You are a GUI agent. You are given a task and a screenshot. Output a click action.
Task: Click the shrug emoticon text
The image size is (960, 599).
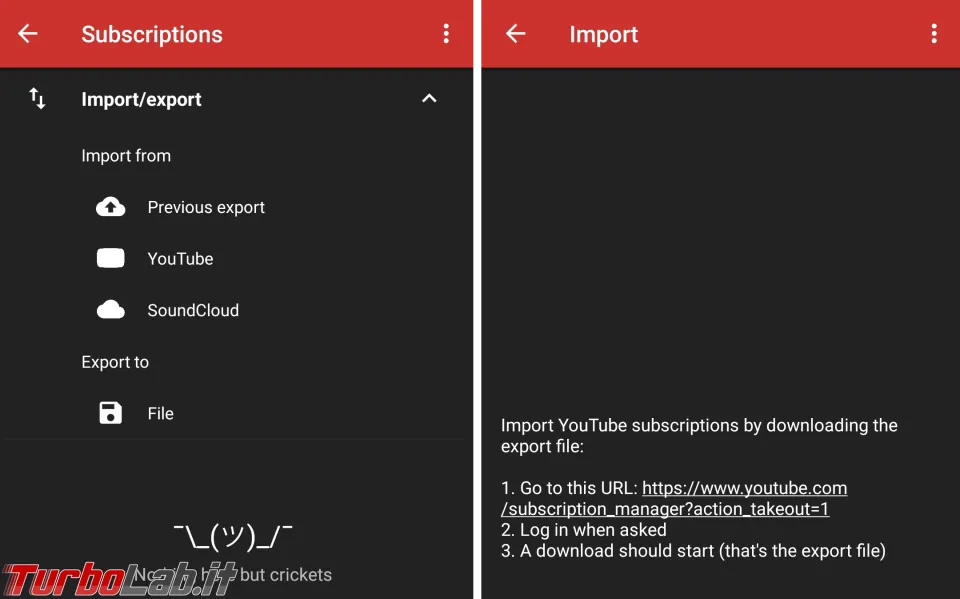pyautogui.click(x=233, y=537)
